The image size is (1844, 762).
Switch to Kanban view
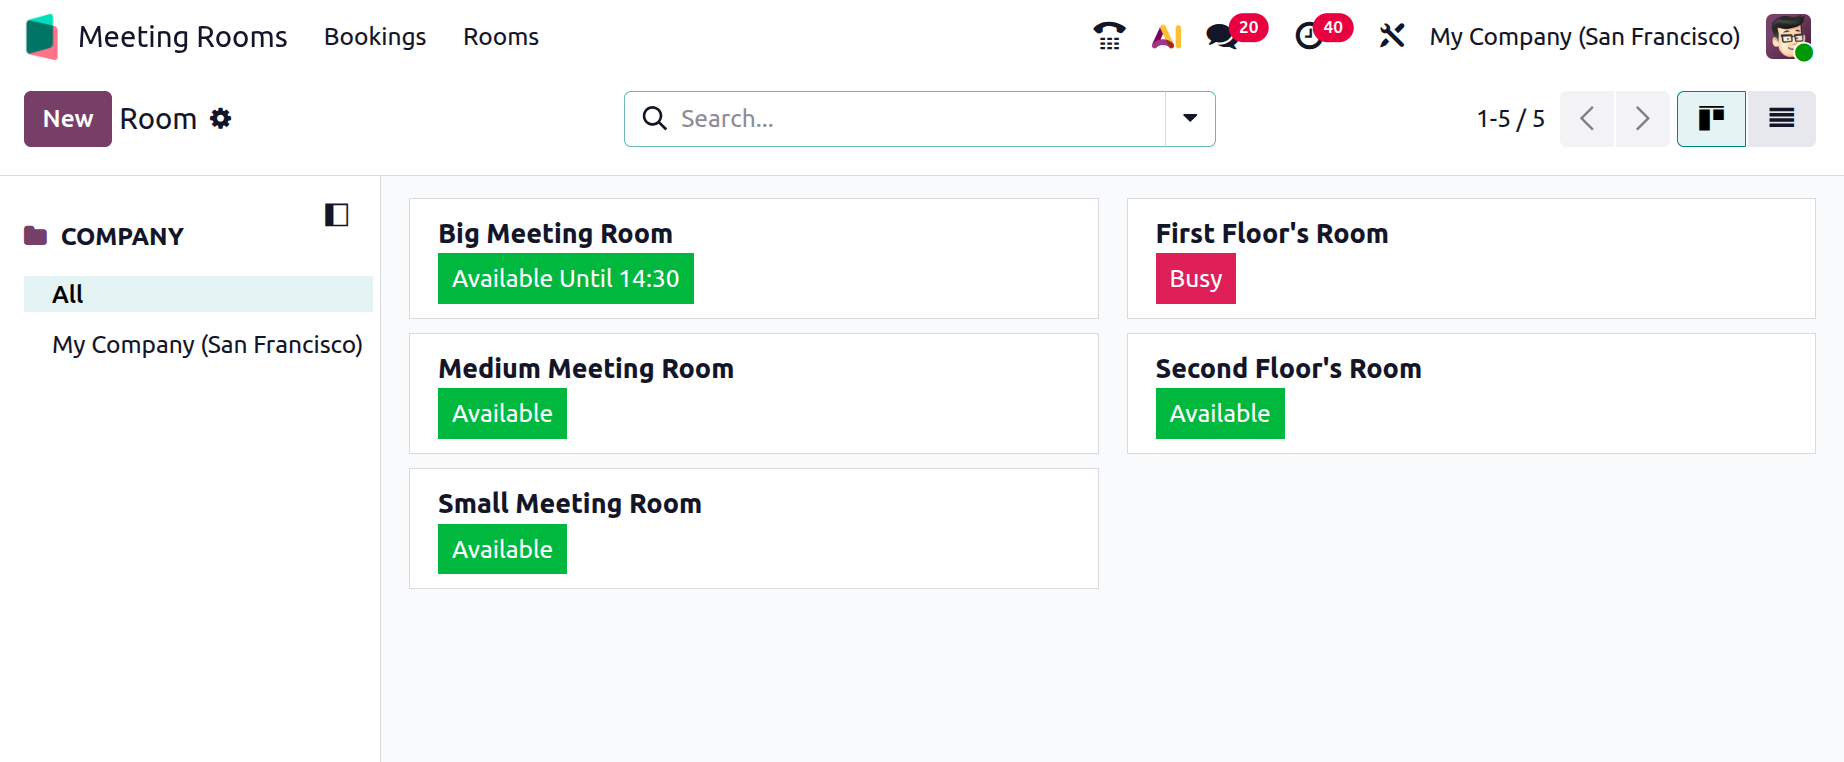pos(1711,119)
